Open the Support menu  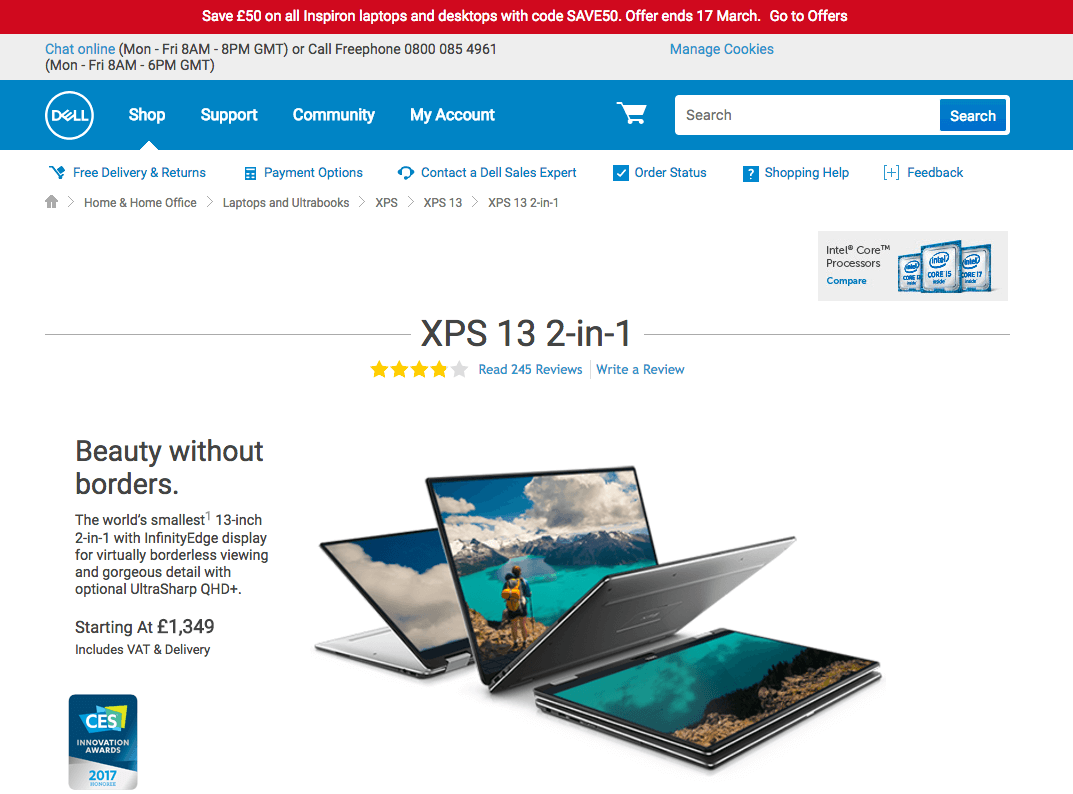click(229, 115)
